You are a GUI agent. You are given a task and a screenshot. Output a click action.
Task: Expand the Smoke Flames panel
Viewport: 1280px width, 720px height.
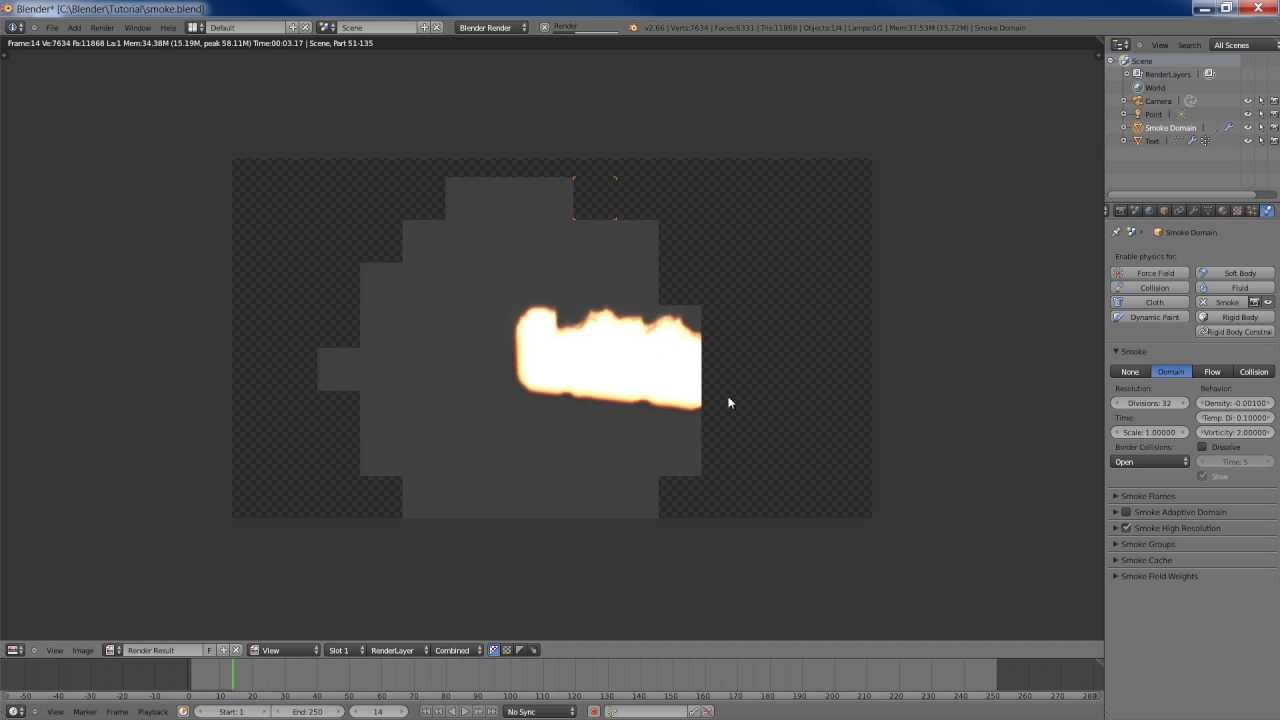coord(1148,496)
